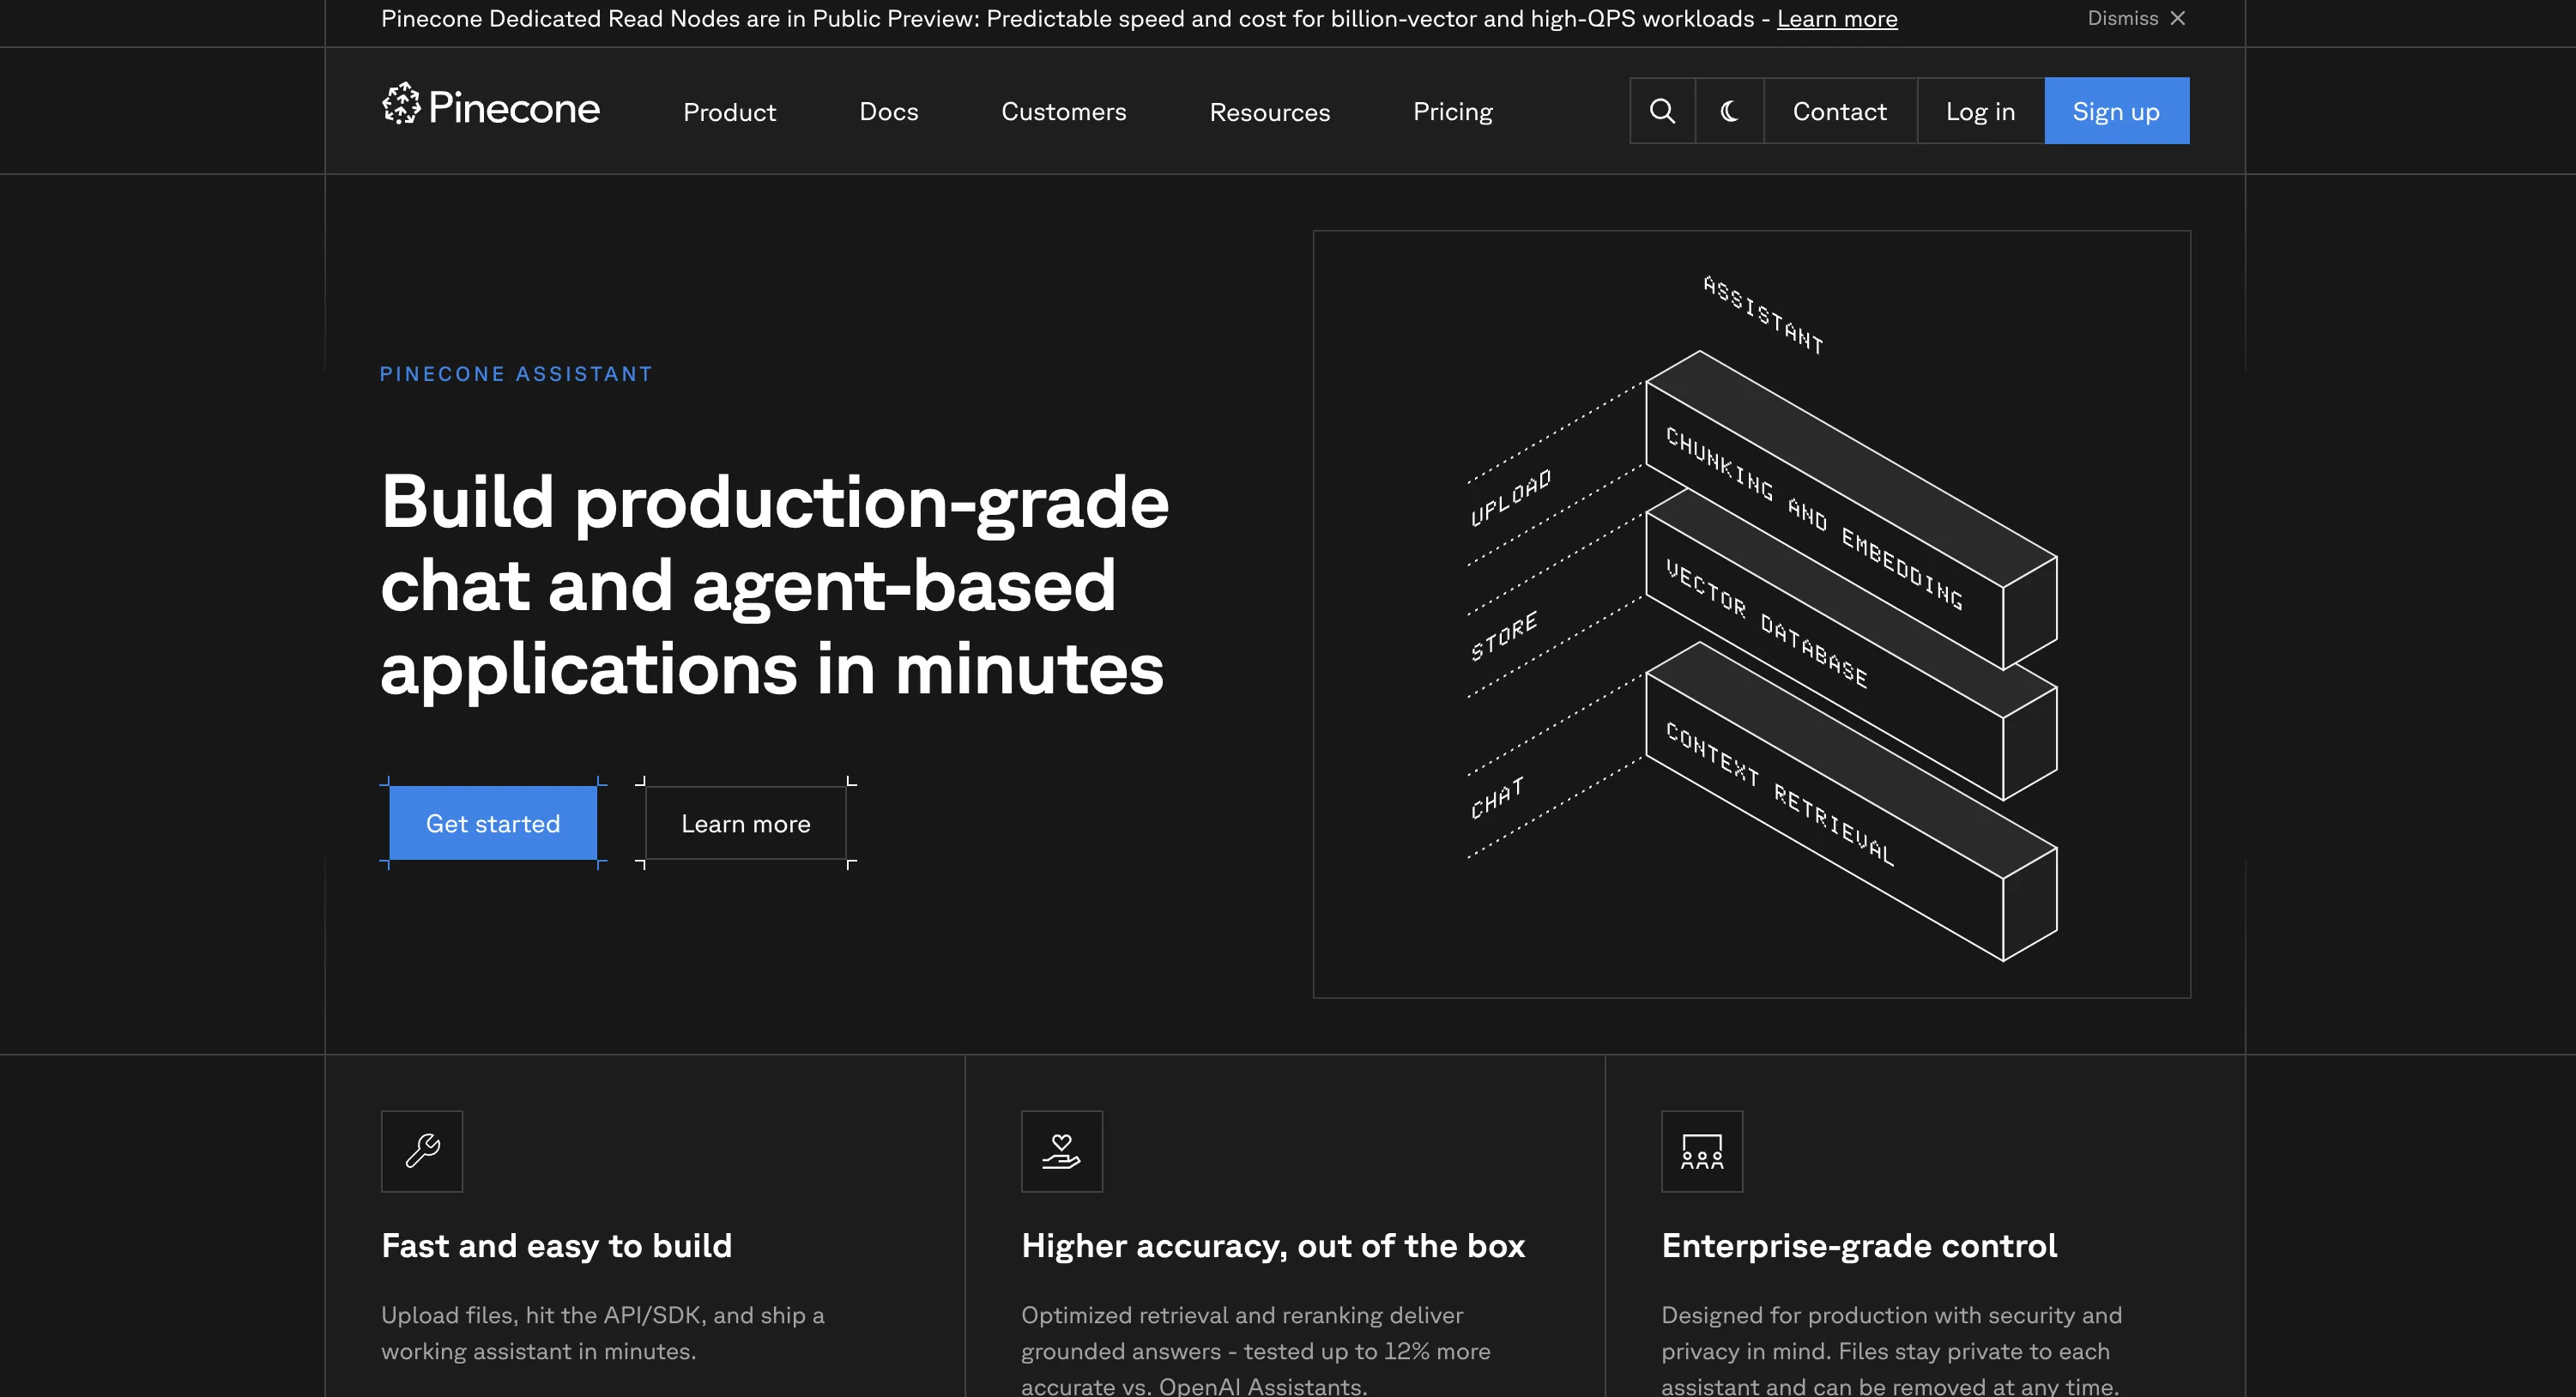
Task: Click the Log in link
Action: pyautogui.click(x=1980, y=111)
